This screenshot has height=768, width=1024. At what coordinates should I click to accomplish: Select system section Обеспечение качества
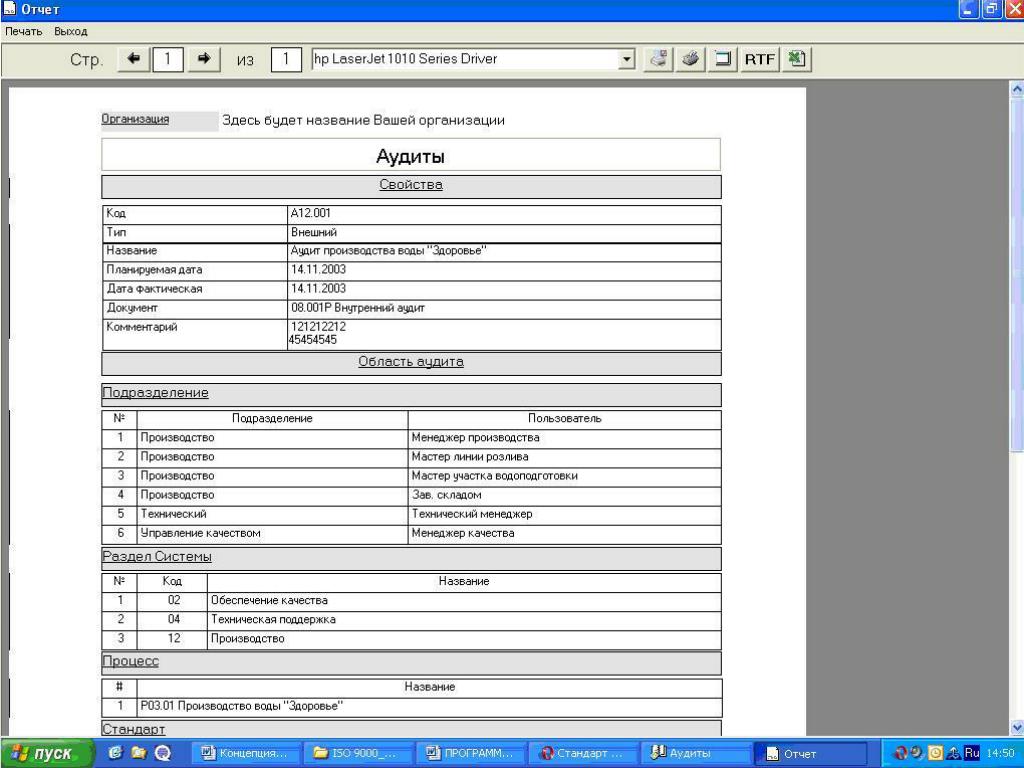click(269, 600)
